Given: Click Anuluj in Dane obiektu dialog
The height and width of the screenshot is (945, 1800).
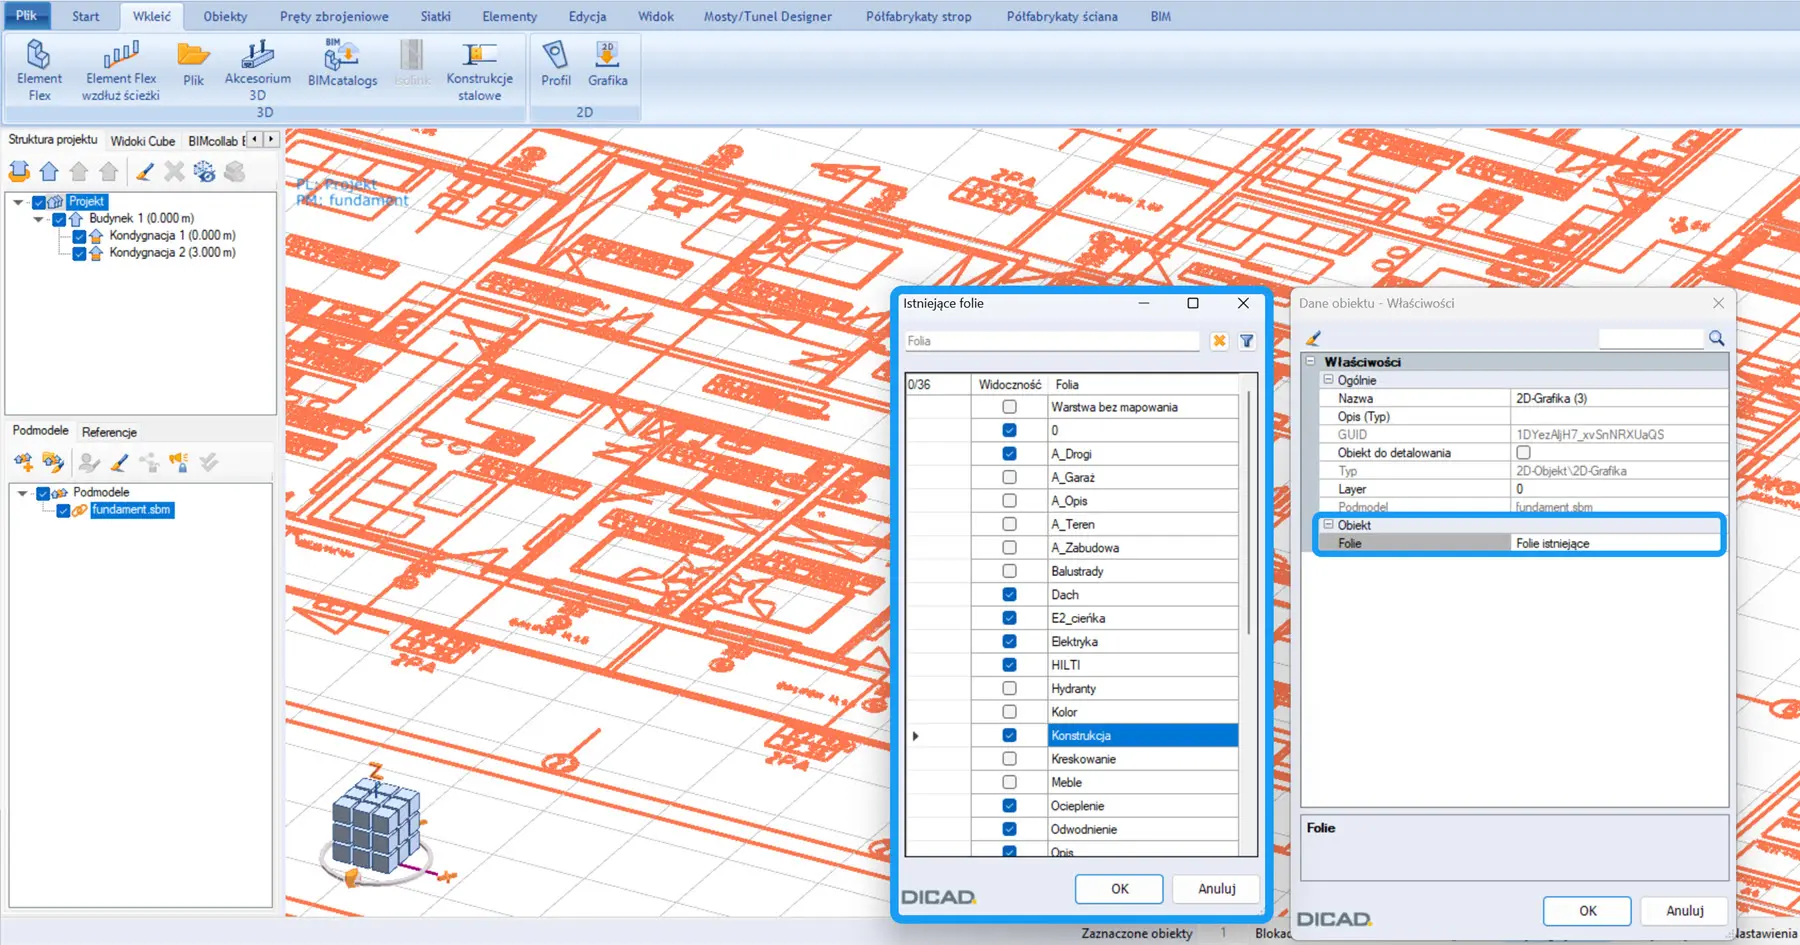Looking at the screenshot, I should click(1684, 910).
